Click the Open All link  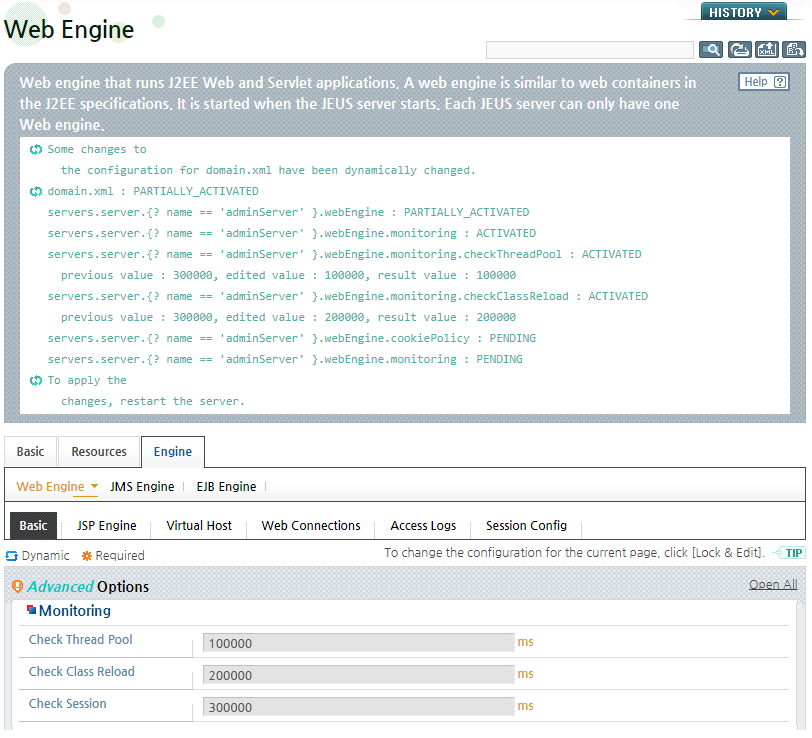[x=773, y=585]
